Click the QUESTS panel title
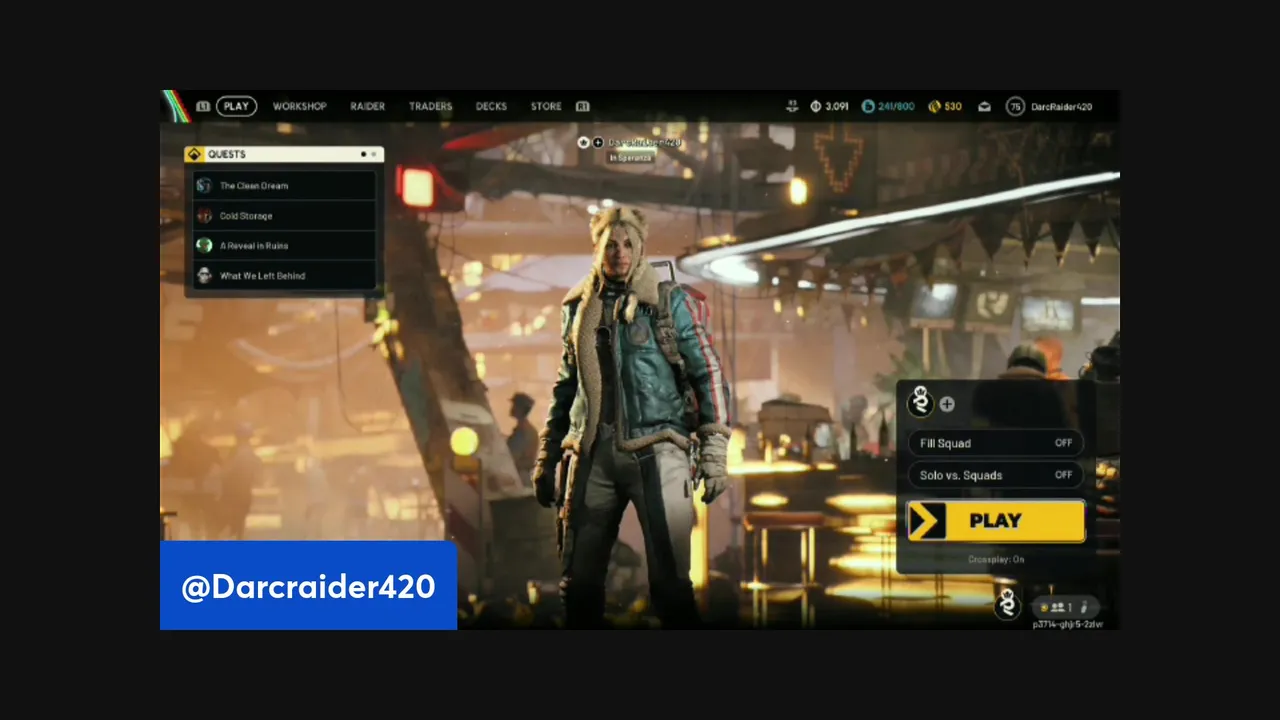Screen dimensions: 1280x720 (x=227, y=154)
